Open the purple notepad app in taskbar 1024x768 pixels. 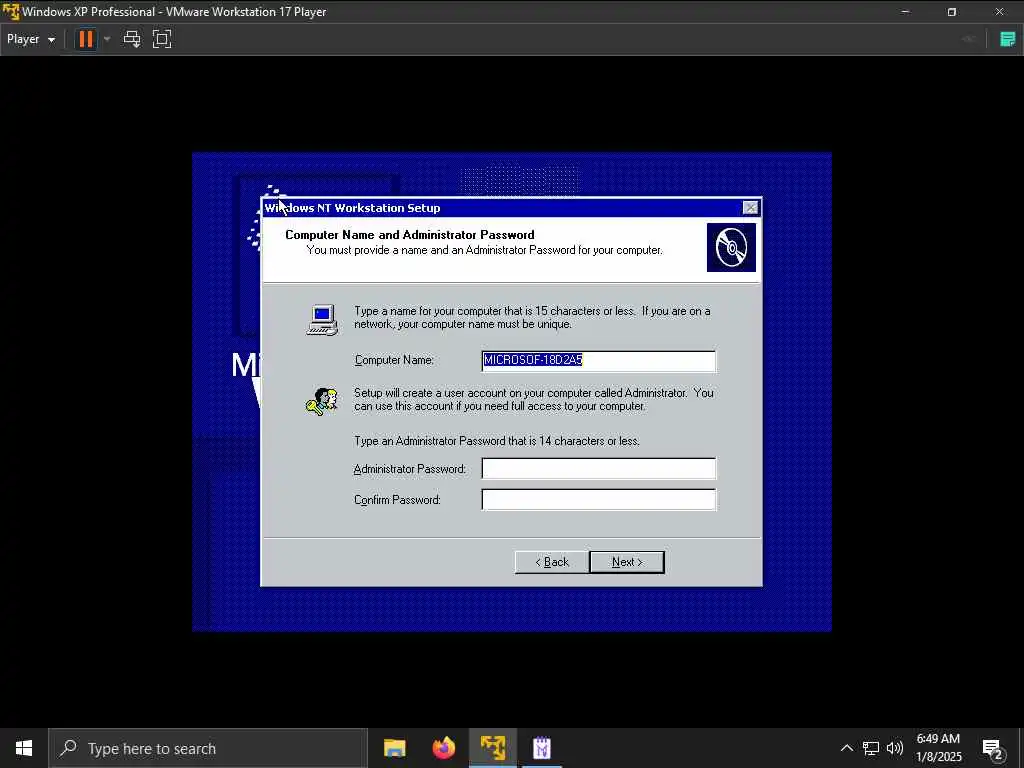542,748
